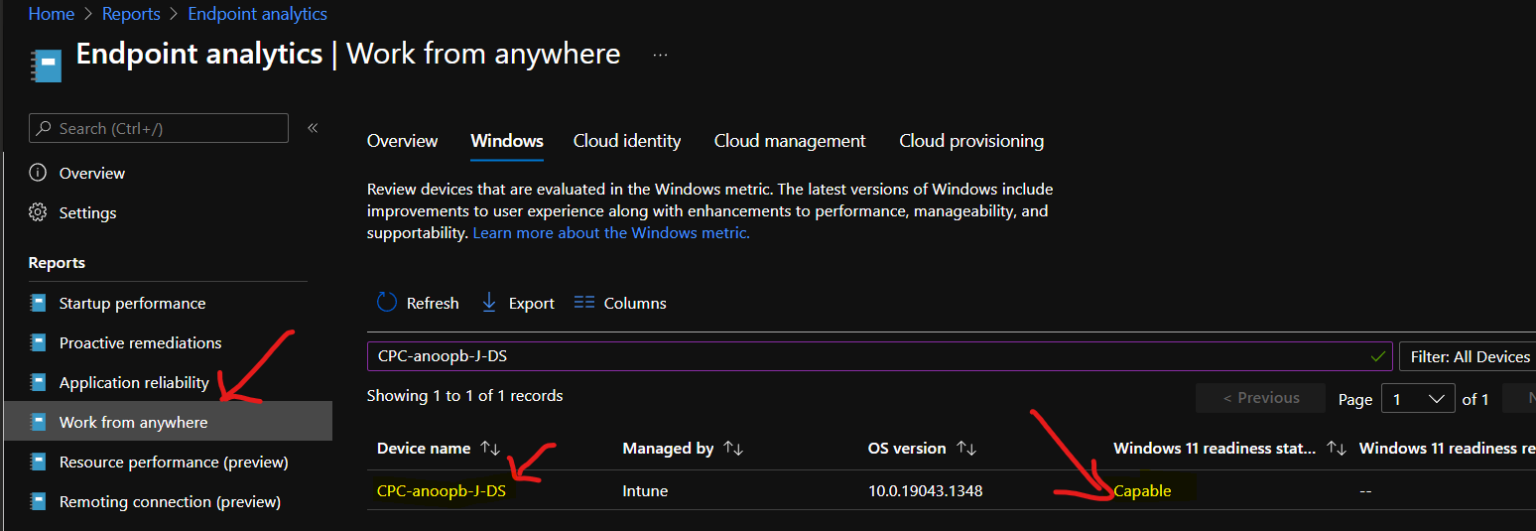Screen dimensions: 1536x531
Task: Click the Settings gear icon
Action: click(38, 213)
